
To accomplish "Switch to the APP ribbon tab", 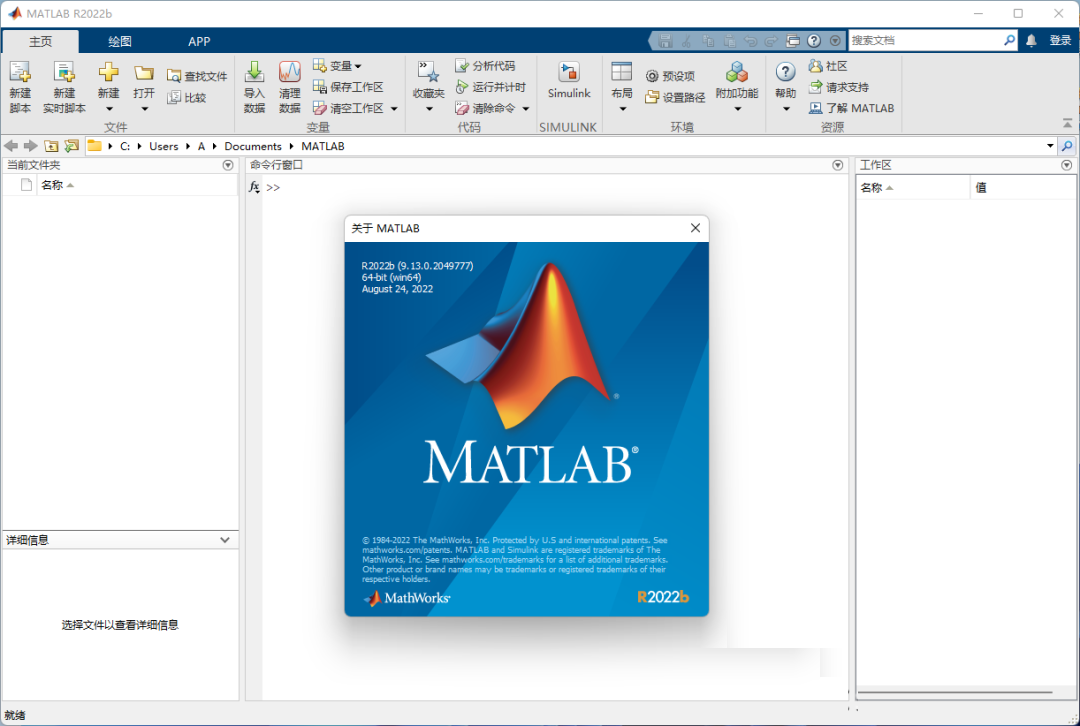I will [x=199, y=41].
